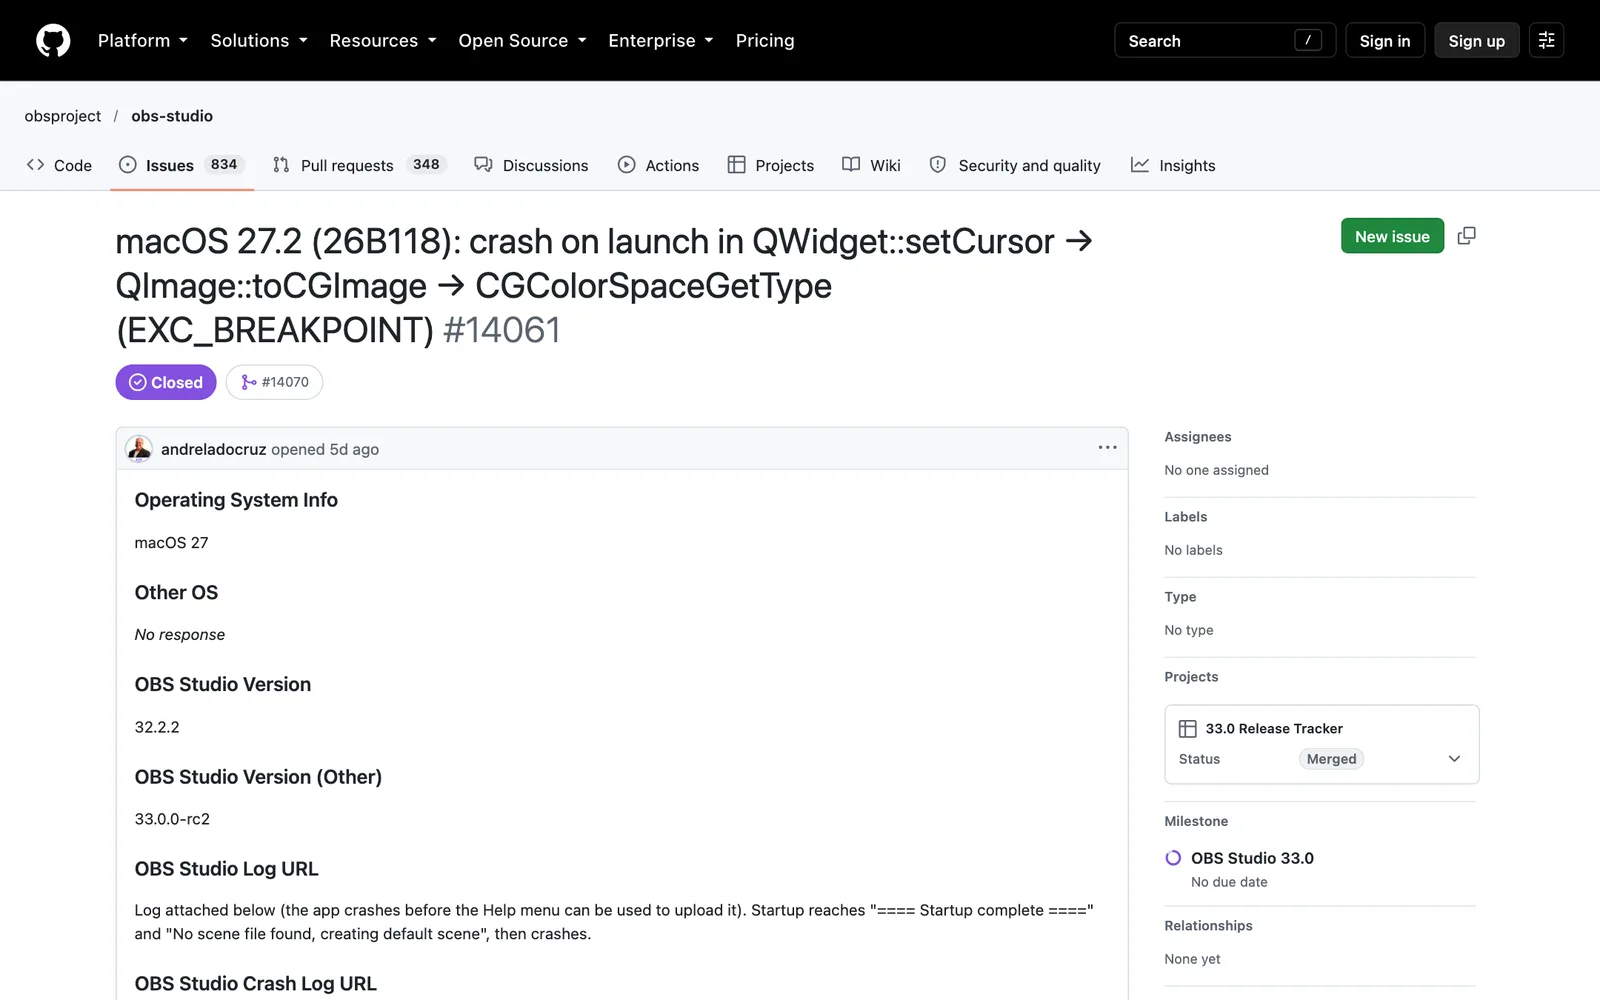Screen dimensions: 1600x1000
Task: Open the issue comment three-dot menu
Action: tap(1107, 448)
